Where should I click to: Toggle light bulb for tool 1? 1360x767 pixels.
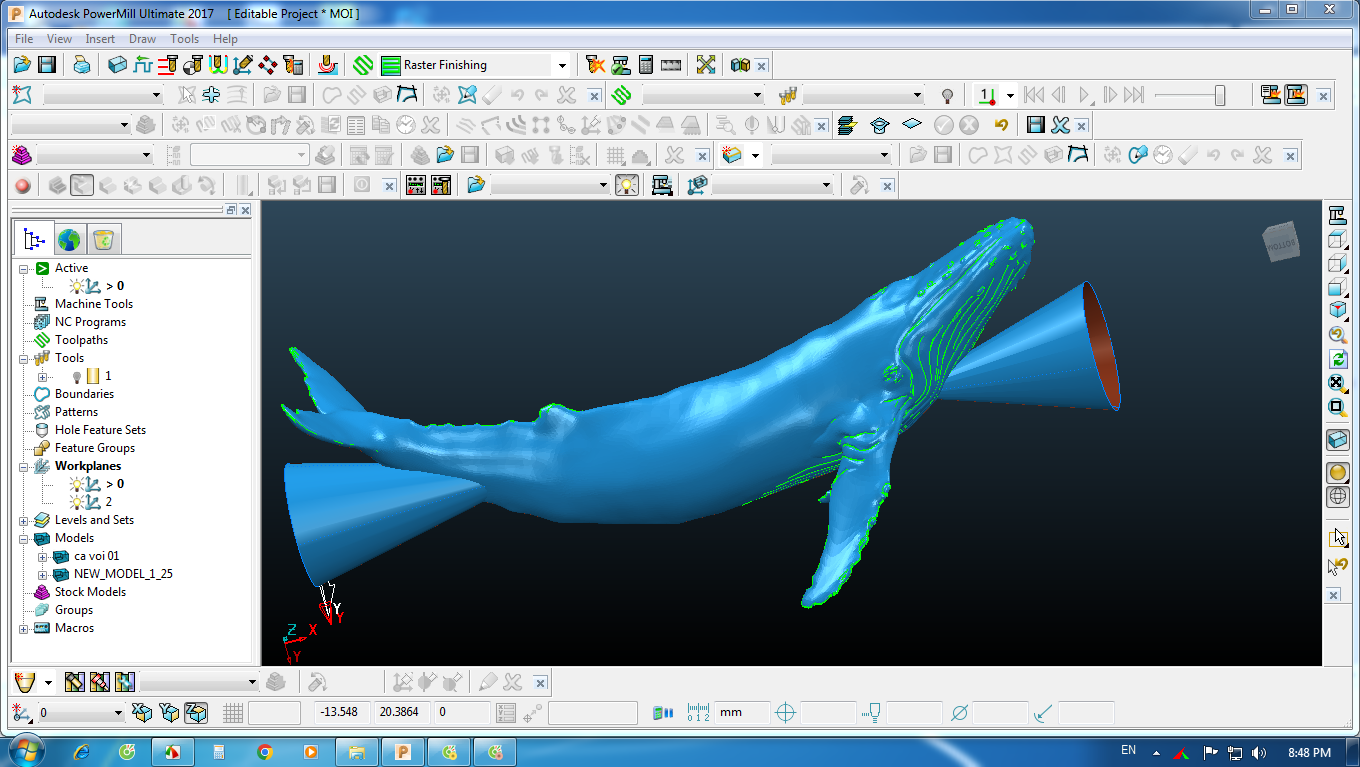pyautogui.click(x=76, y=376)
